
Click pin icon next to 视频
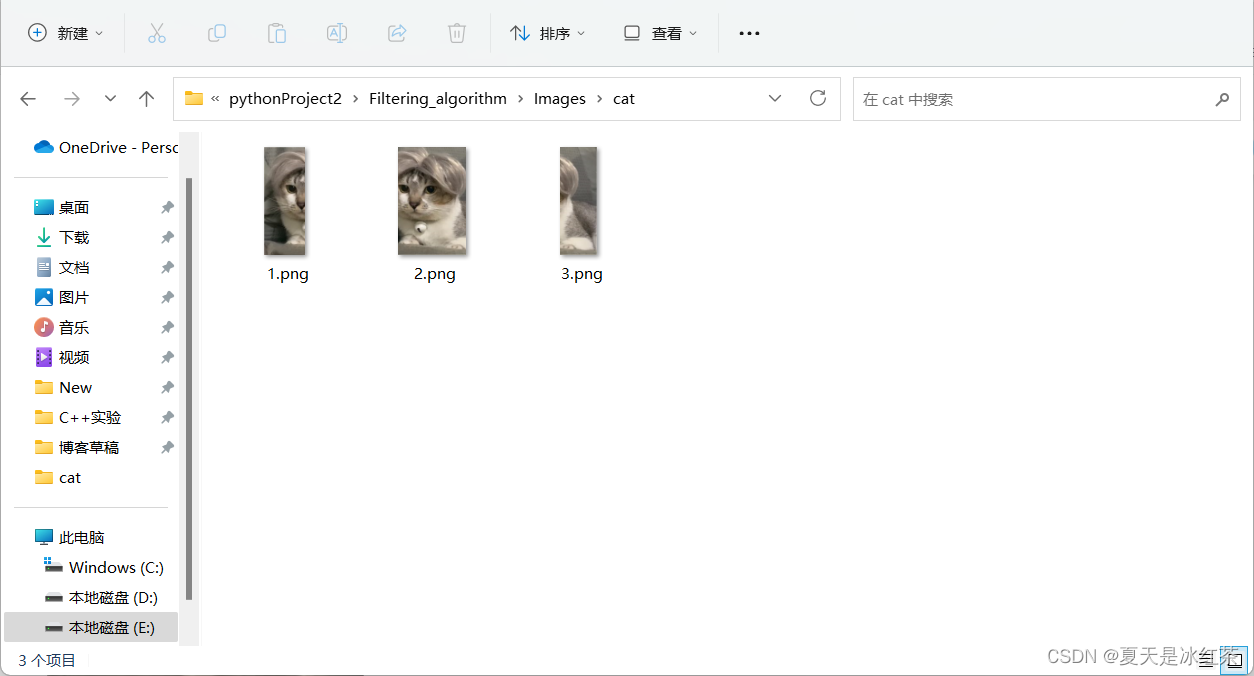coord(167,357)
